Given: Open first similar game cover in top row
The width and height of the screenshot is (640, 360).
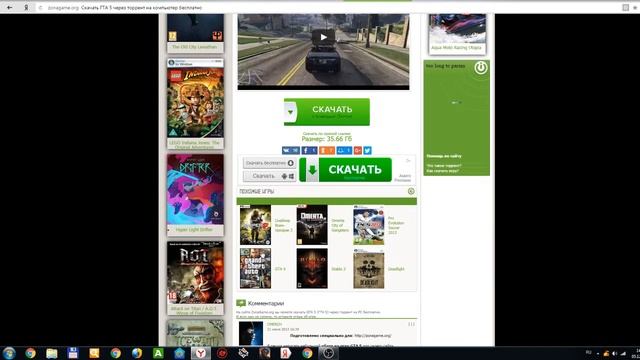Looking at the screenshot, I should (x=256, y=225).
